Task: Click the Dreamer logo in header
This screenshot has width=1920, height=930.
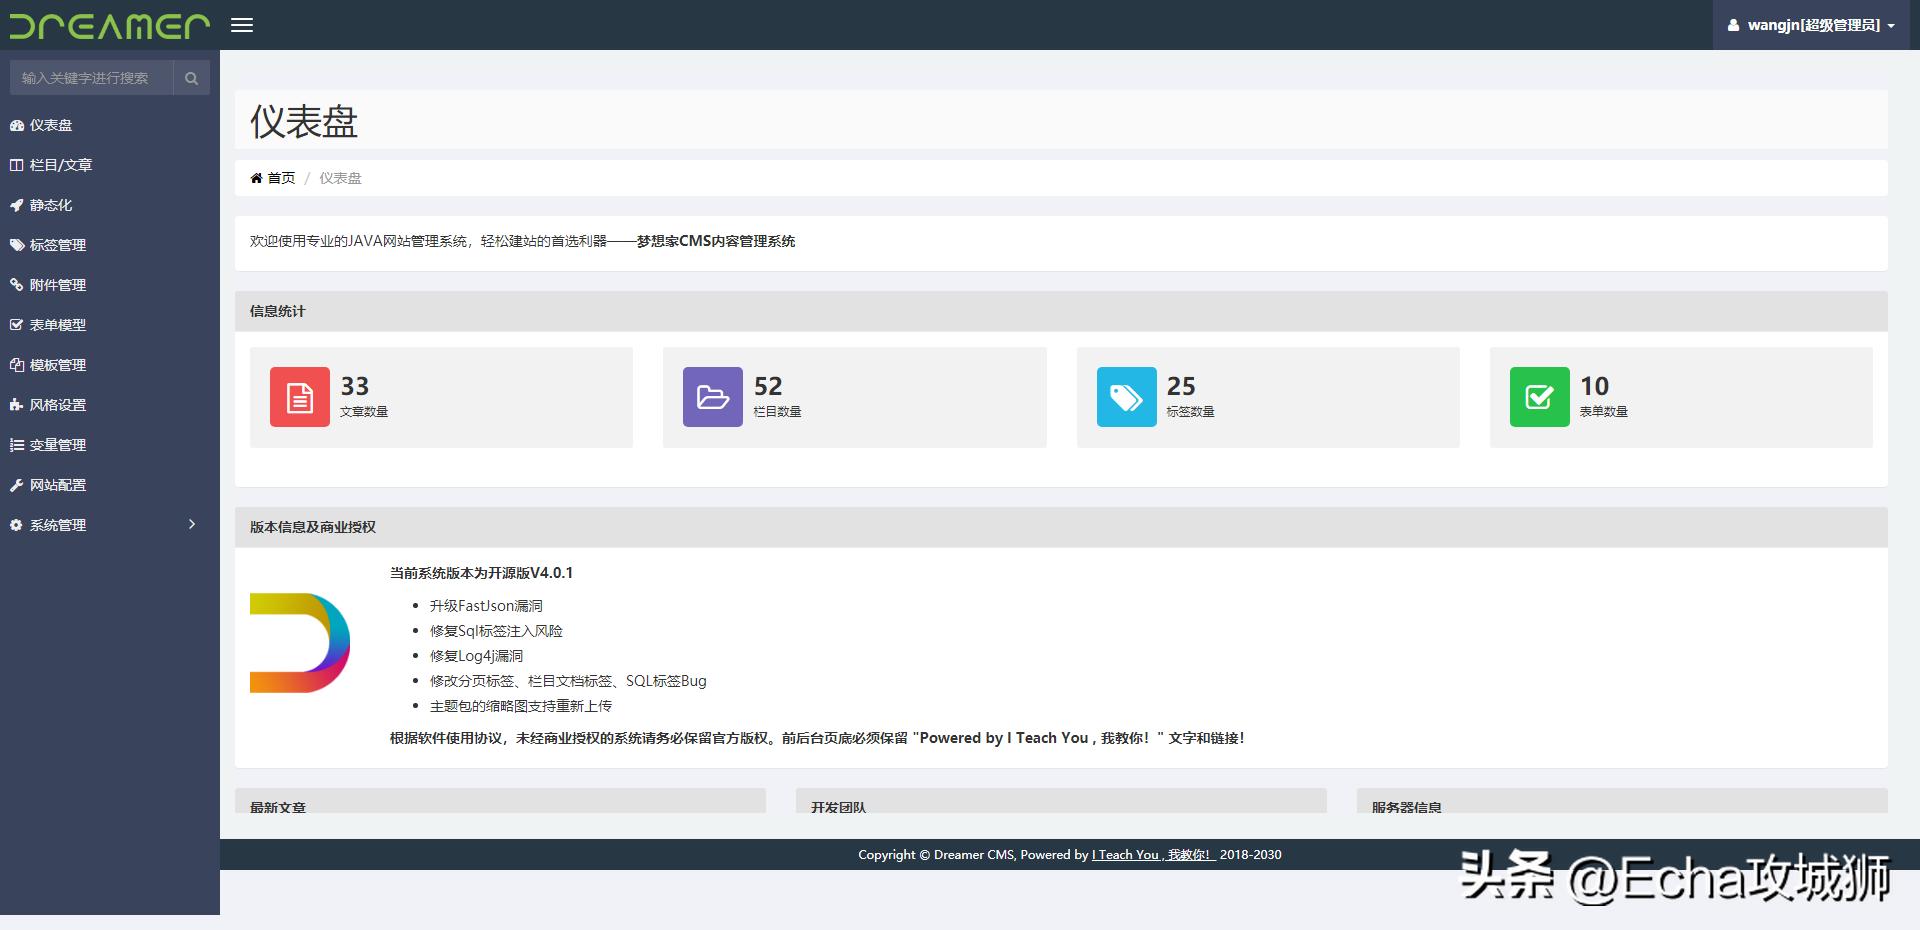Action: (109, 25)
